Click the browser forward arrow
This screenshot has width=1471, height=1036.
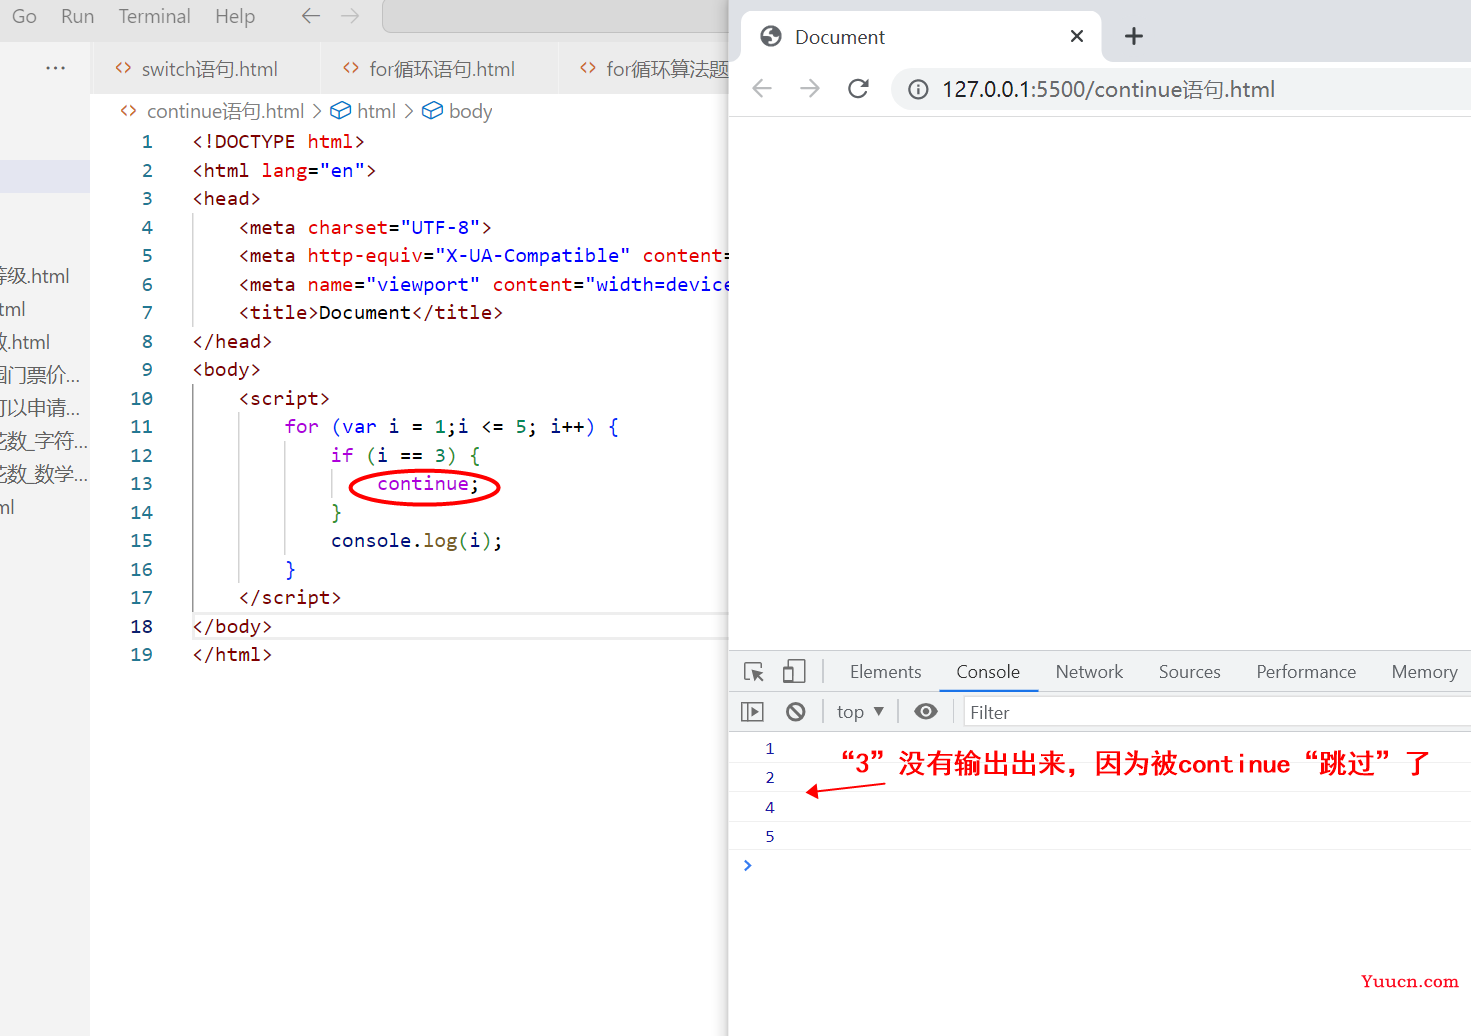tap(810, 89)
